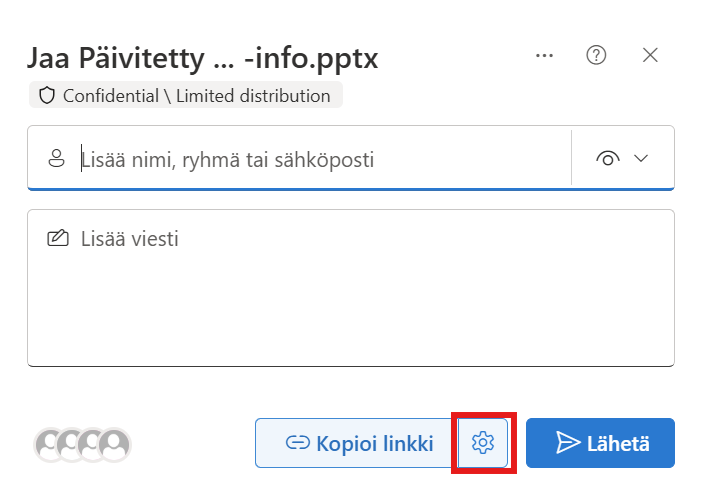Image resolution: width=705 pixels, height=487 pixels.
Task: Open link settings gear icon
Action: click(x=484, y=443)
